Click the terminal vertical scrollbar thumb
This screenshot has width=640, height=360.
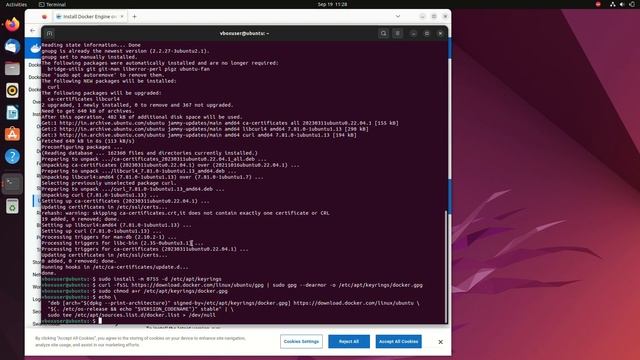(x=446, y=266)
